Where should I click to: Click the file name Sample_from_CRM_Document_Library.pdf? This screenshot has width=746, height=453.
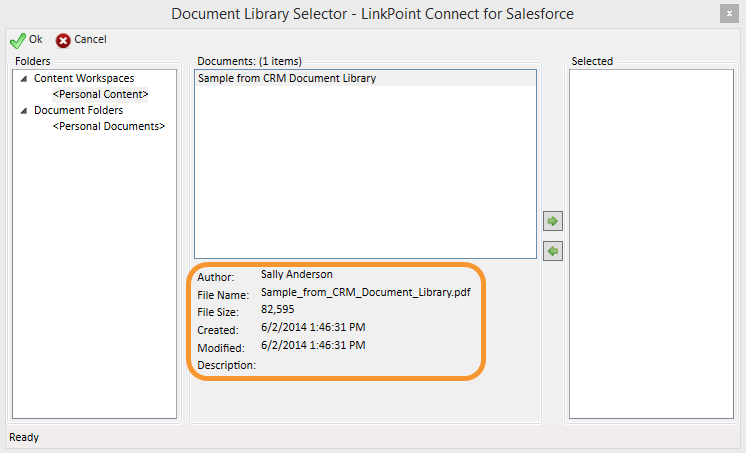[365, 292]
